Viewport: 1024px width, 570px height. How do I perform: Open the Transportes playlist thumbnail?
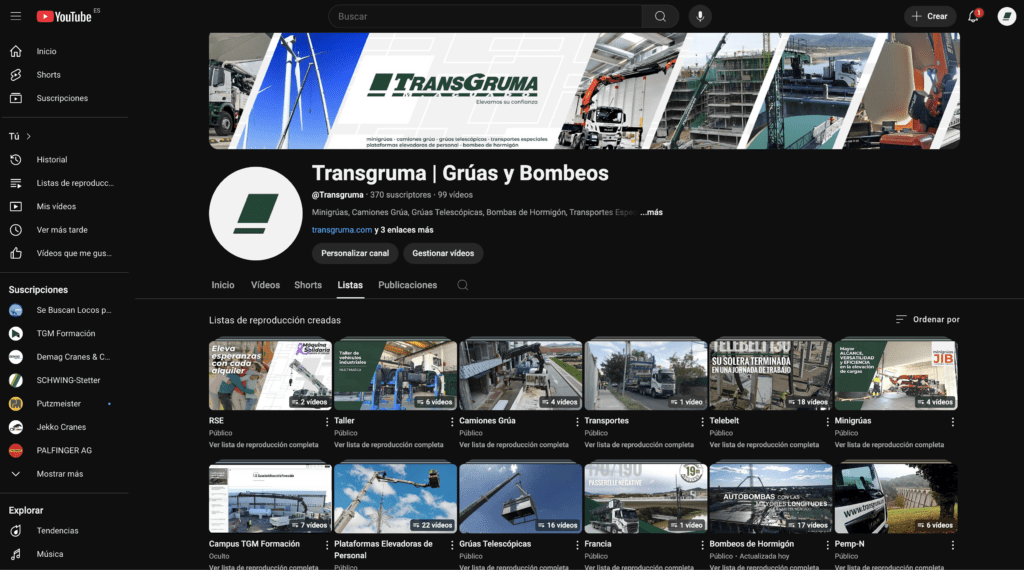click(645, 375)
